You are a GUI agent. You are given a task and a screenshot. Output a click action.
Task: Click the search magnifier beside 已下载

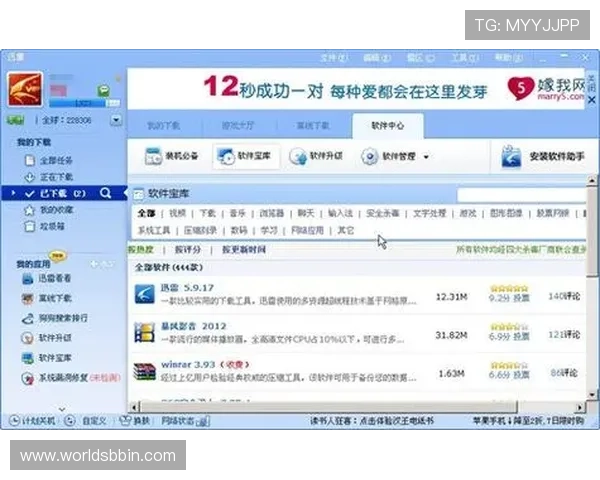tap(106, 193)
